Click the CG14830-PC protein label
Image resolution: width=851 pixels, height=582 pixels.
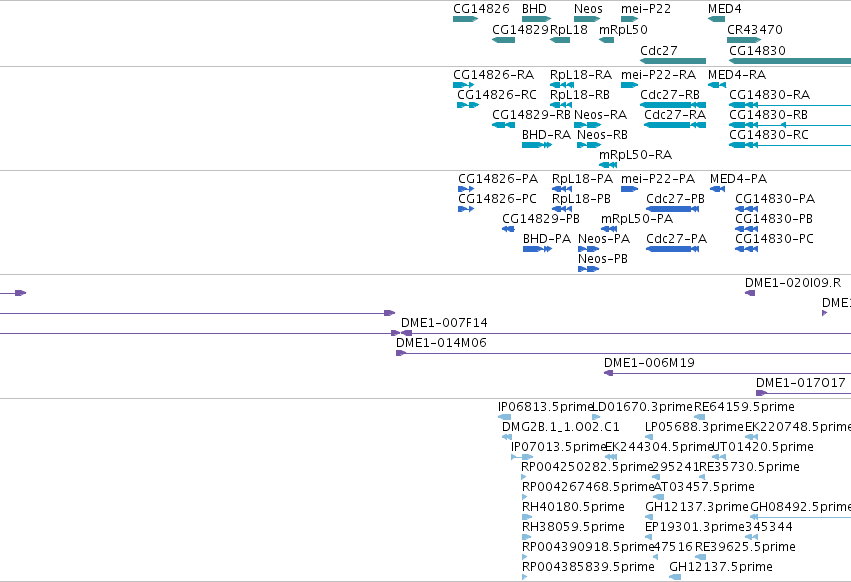(x=774, y=239)
